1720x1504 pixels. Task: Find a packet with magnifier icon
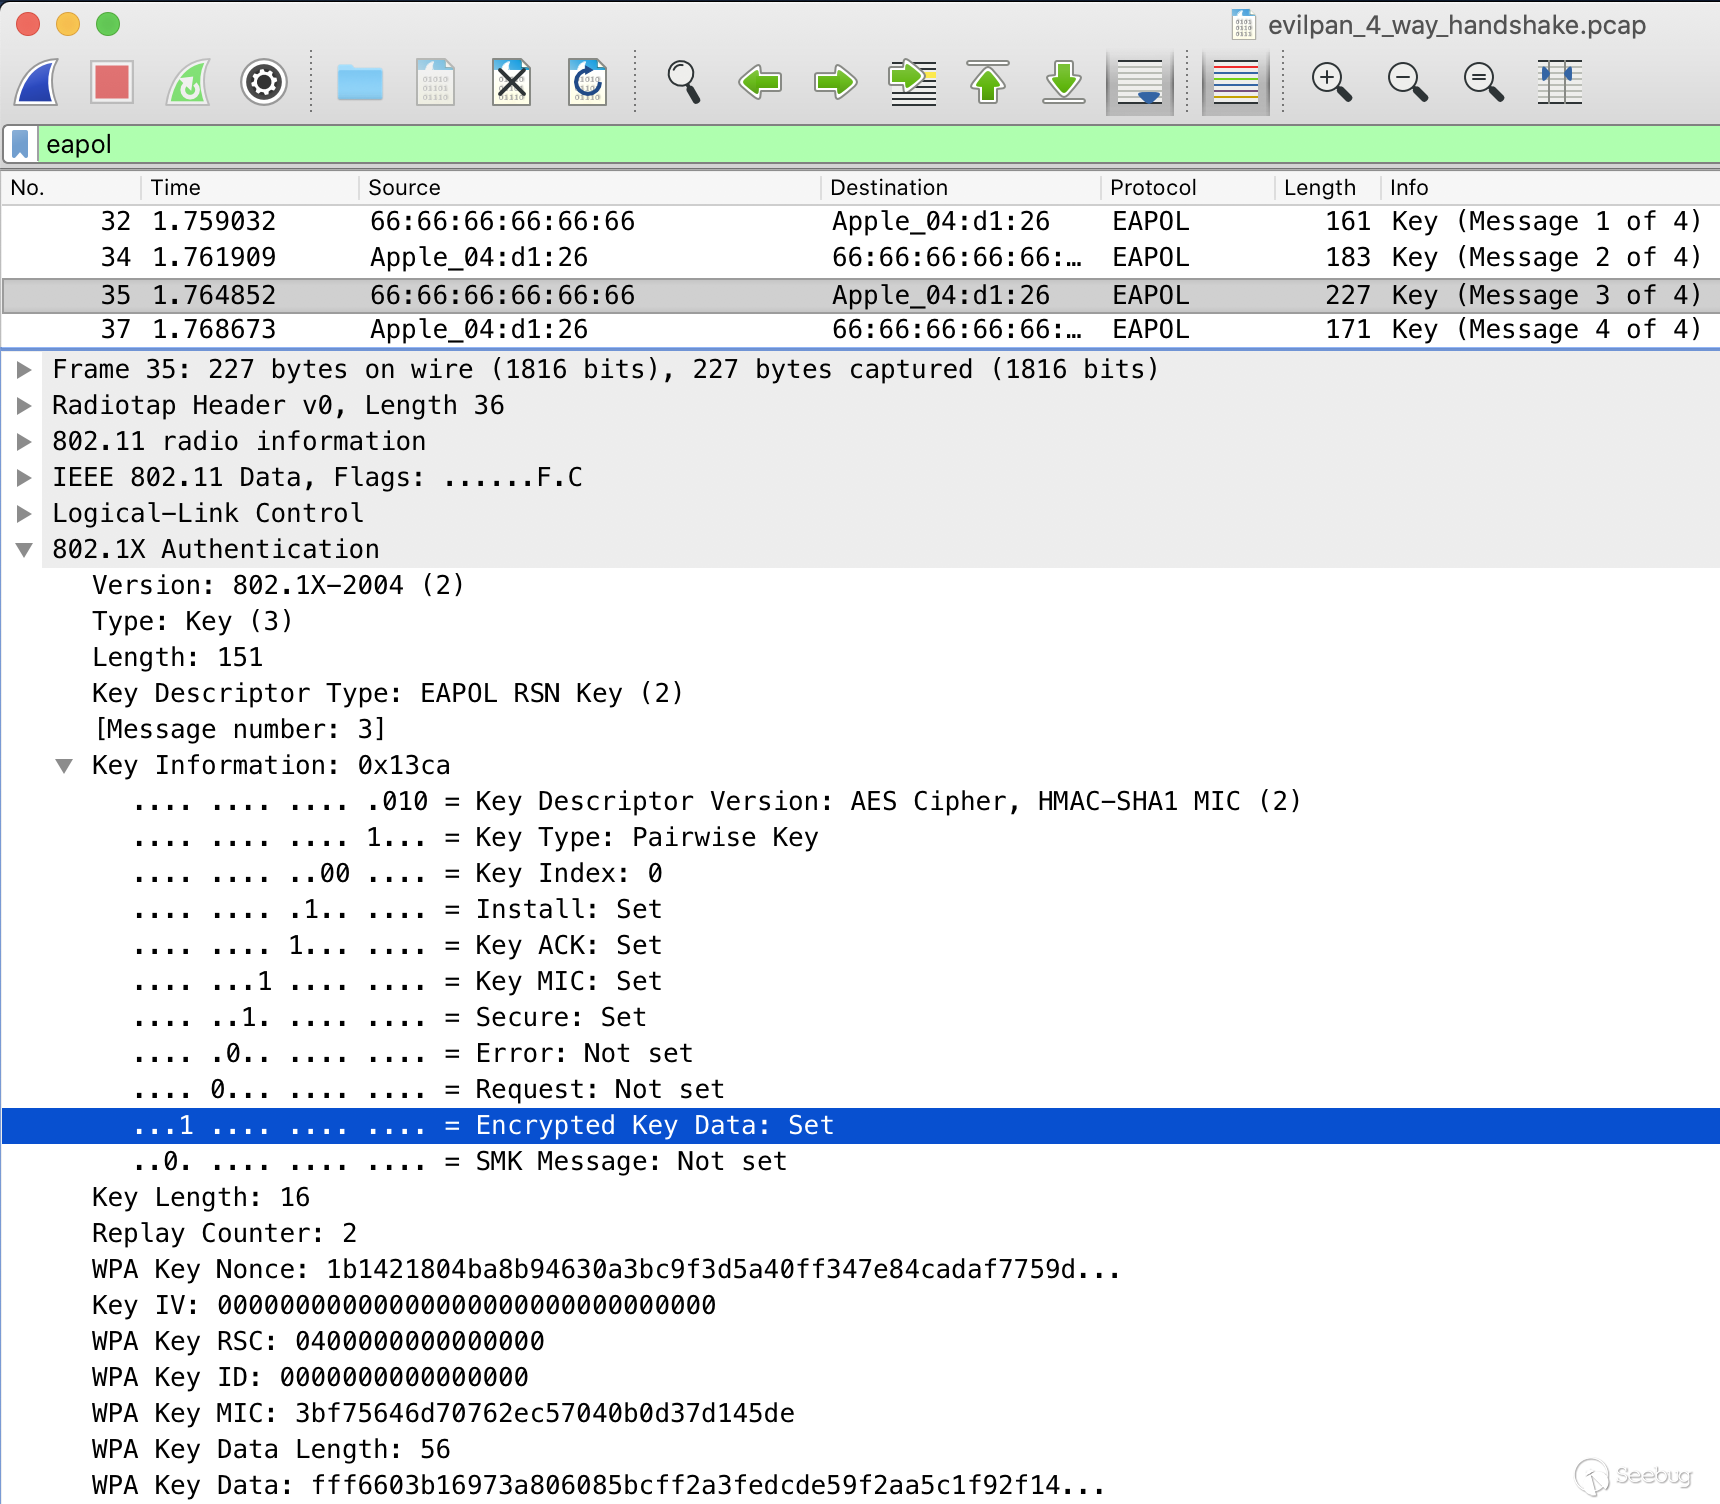pyautogui.click(x=684, y=82)
